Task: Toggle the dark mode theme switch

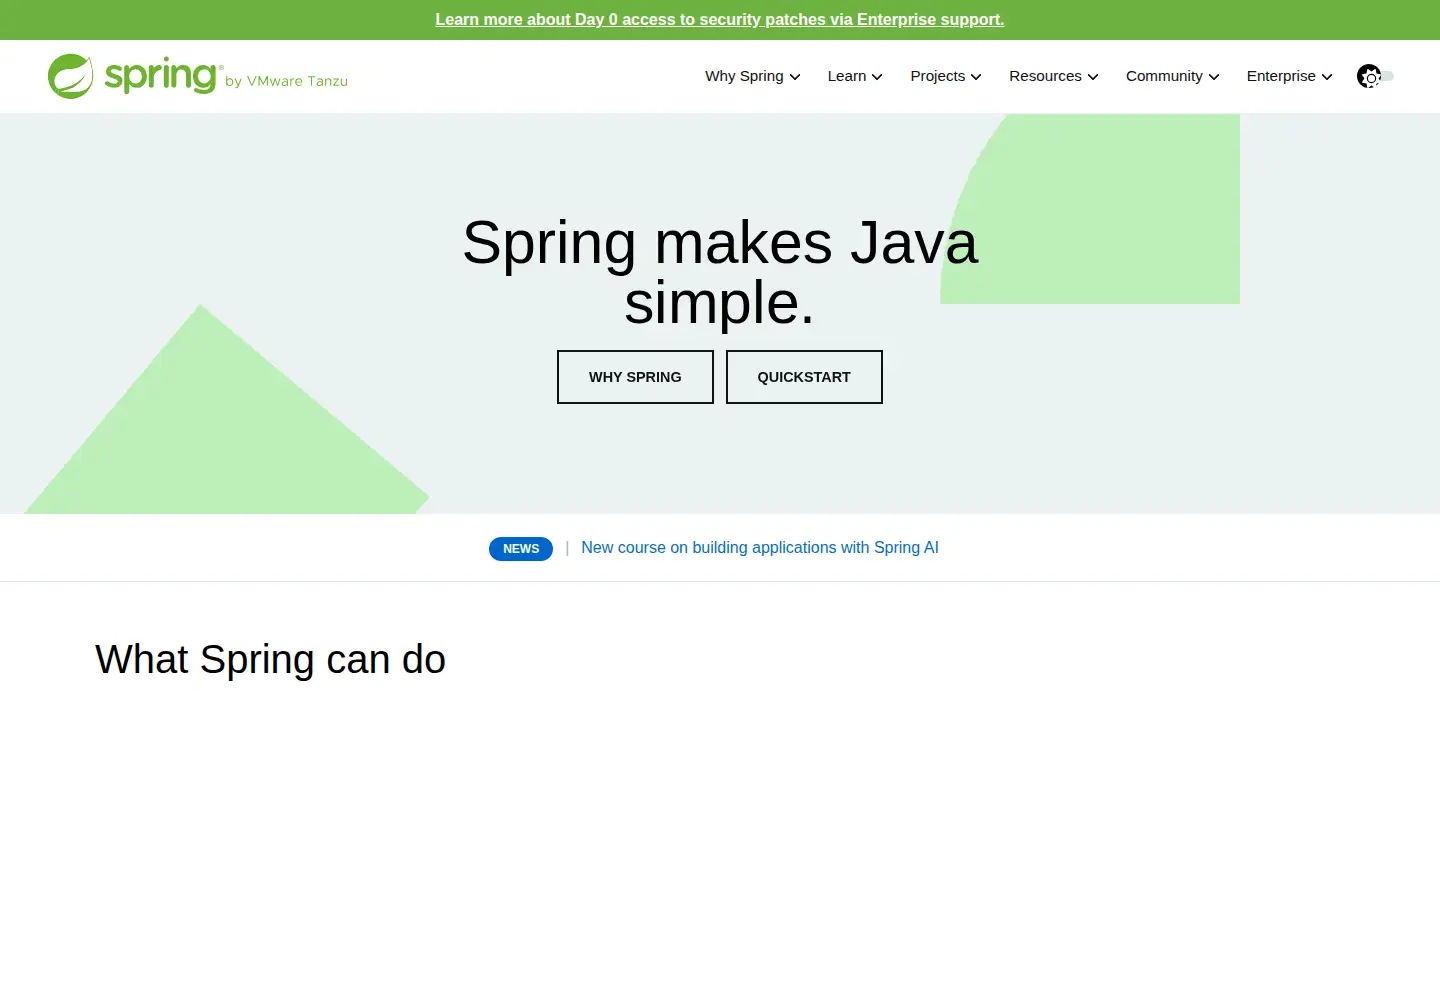Action: (1375, 76)
